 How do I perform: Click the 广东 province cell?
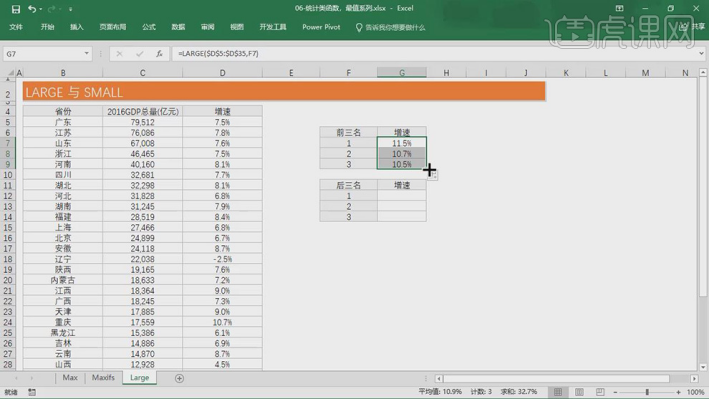click(63, 122)
